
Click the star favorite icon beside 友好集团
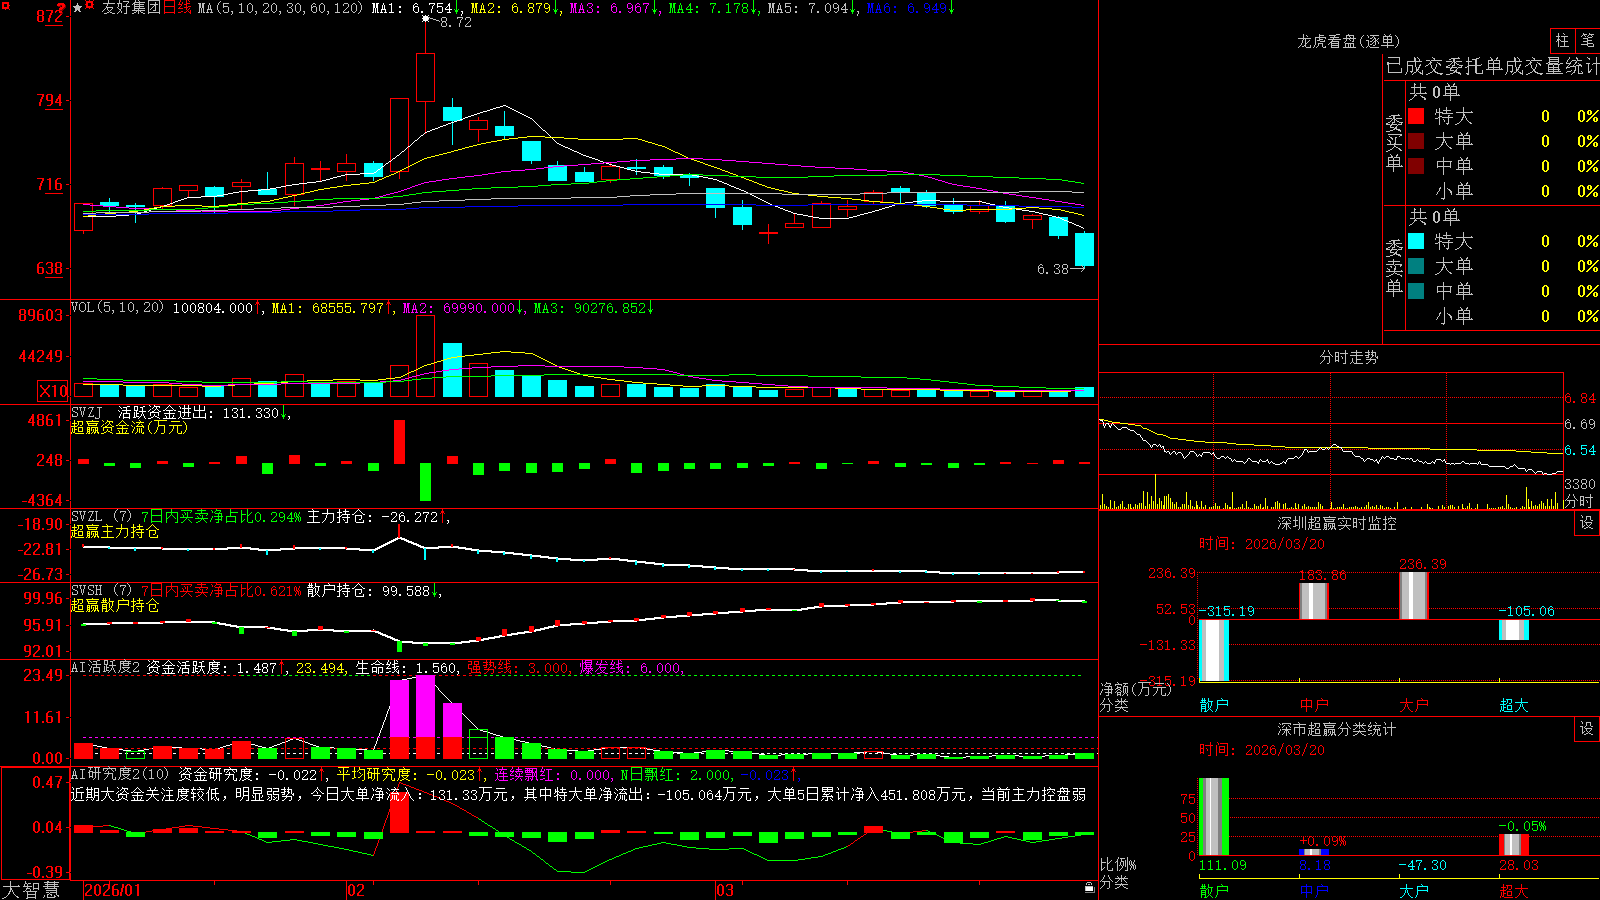[x=77, y=7]
